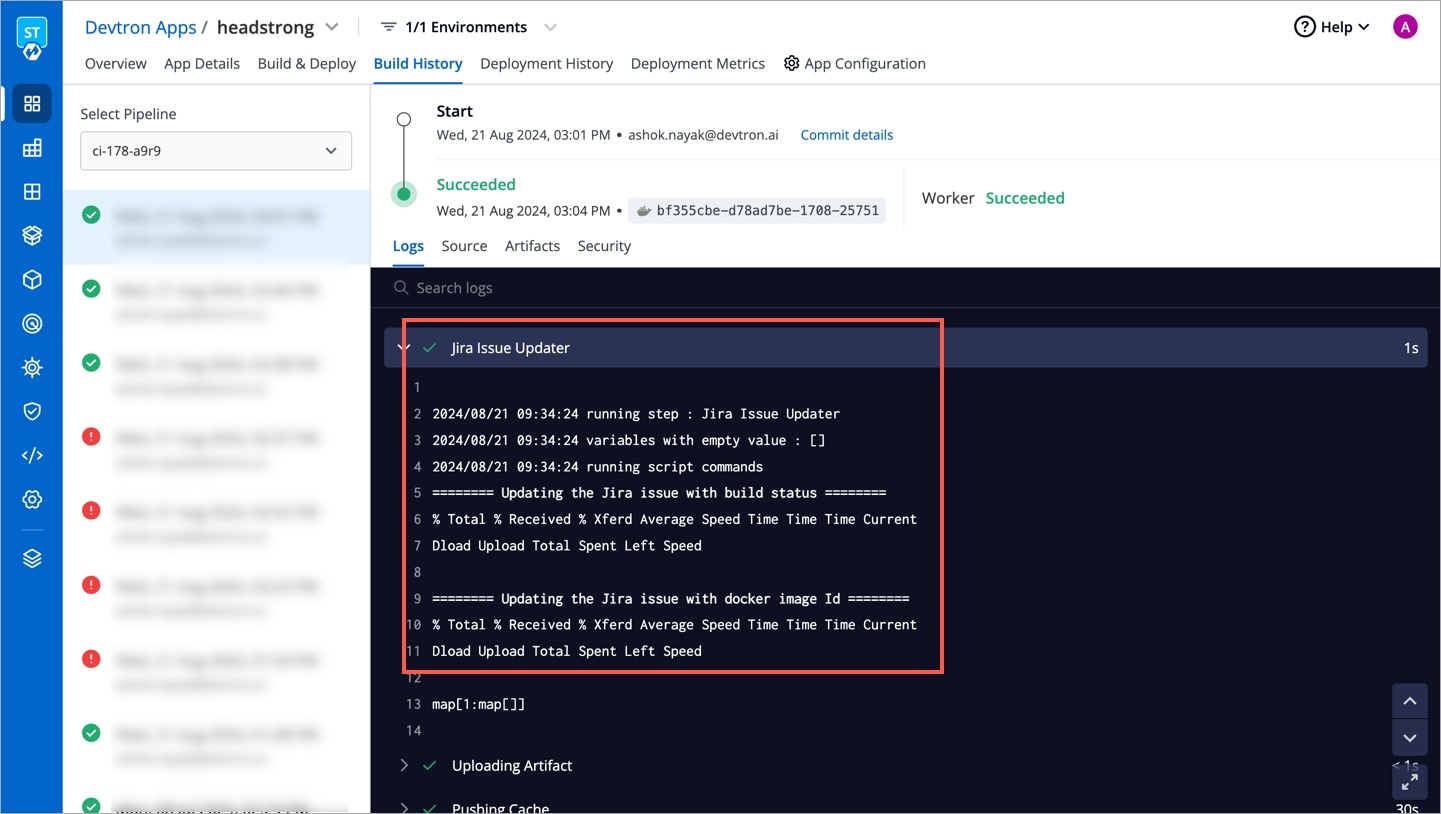
Task: Click the scroll to bottom arrow button
Action: pyautogui.click(x=1409, y=739)
